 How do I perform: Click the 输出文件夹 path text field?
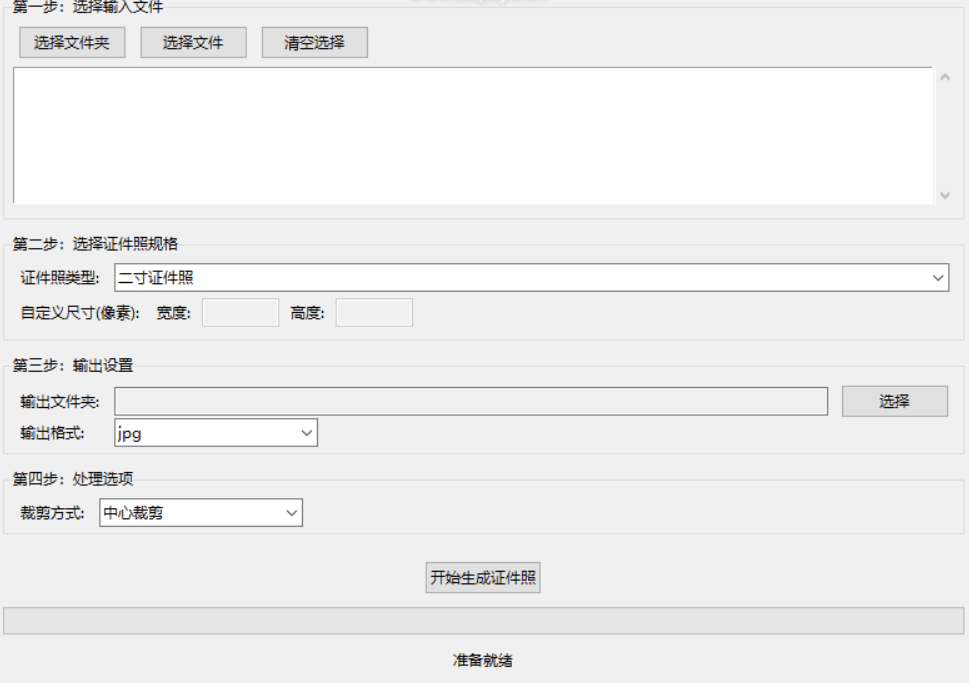point(470,401)
